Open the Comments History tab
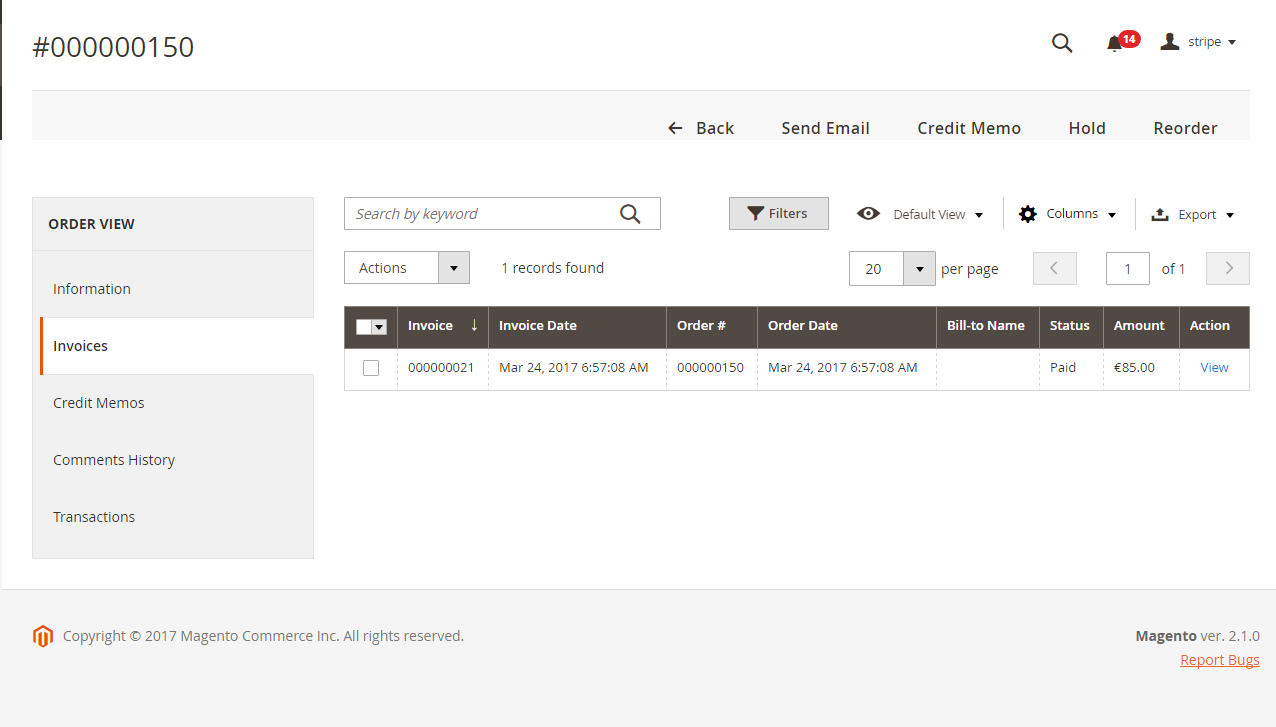 point(114,460)
